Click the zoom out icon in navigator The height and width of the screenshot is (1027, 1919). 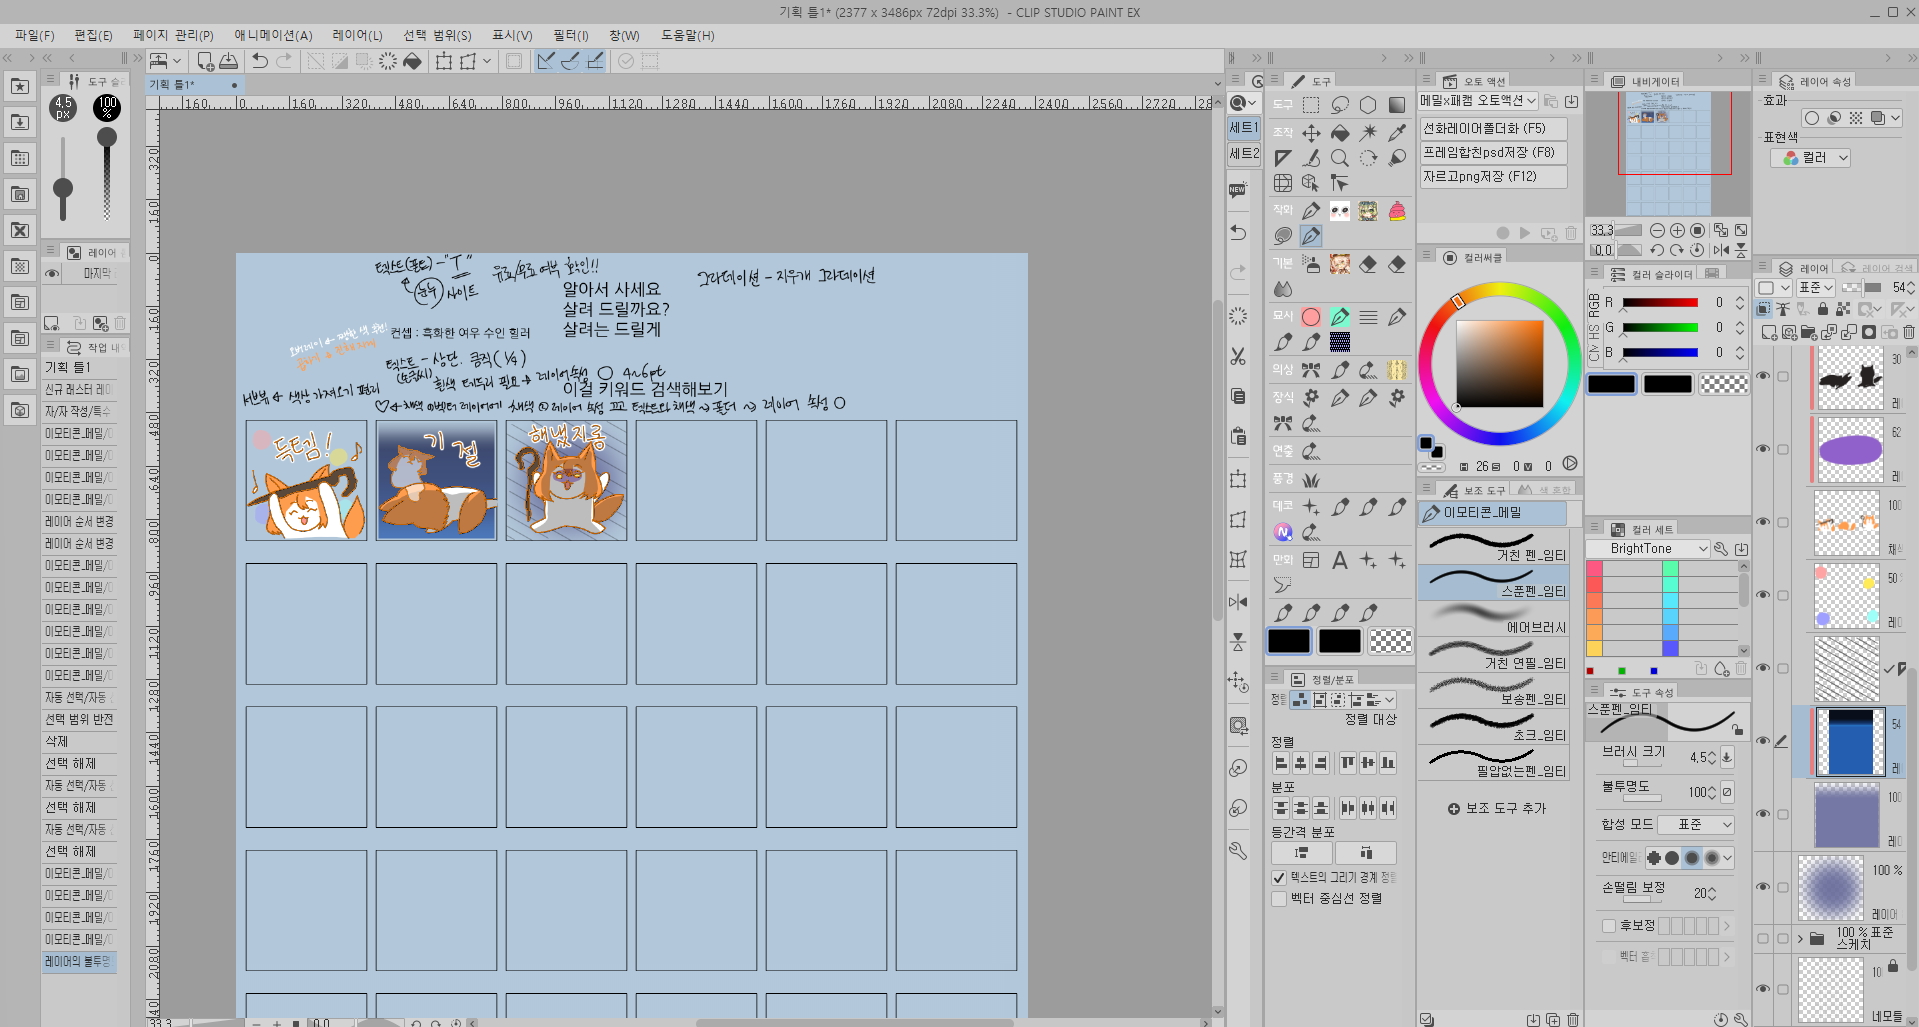(1657, 230)
